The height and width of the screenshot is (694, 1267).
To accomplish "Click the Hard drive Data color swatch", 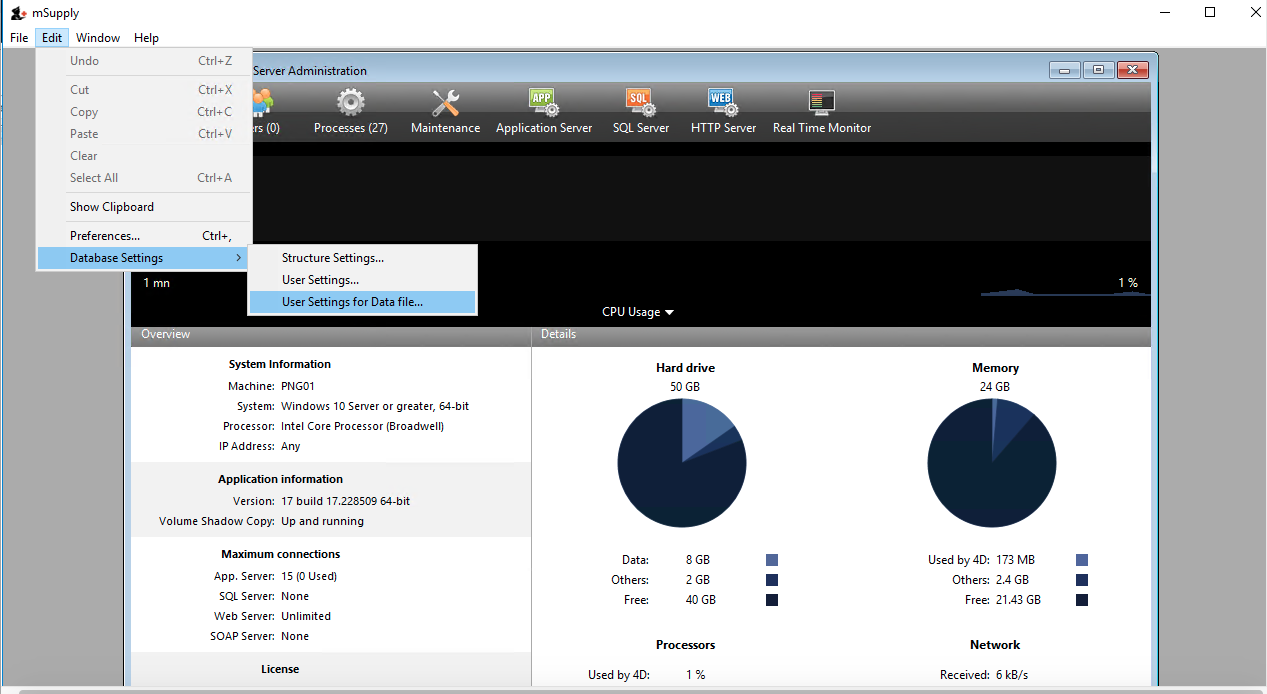I will [x=772, y=560].
